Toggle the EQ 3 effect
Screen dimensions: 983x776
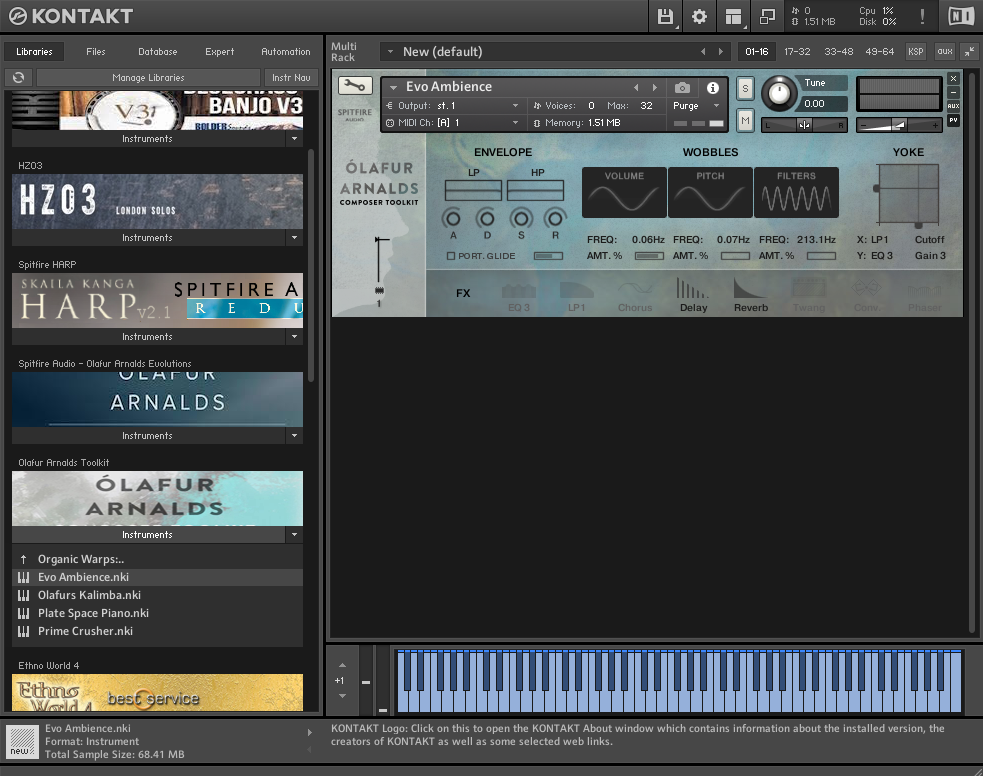click(519, 295)
